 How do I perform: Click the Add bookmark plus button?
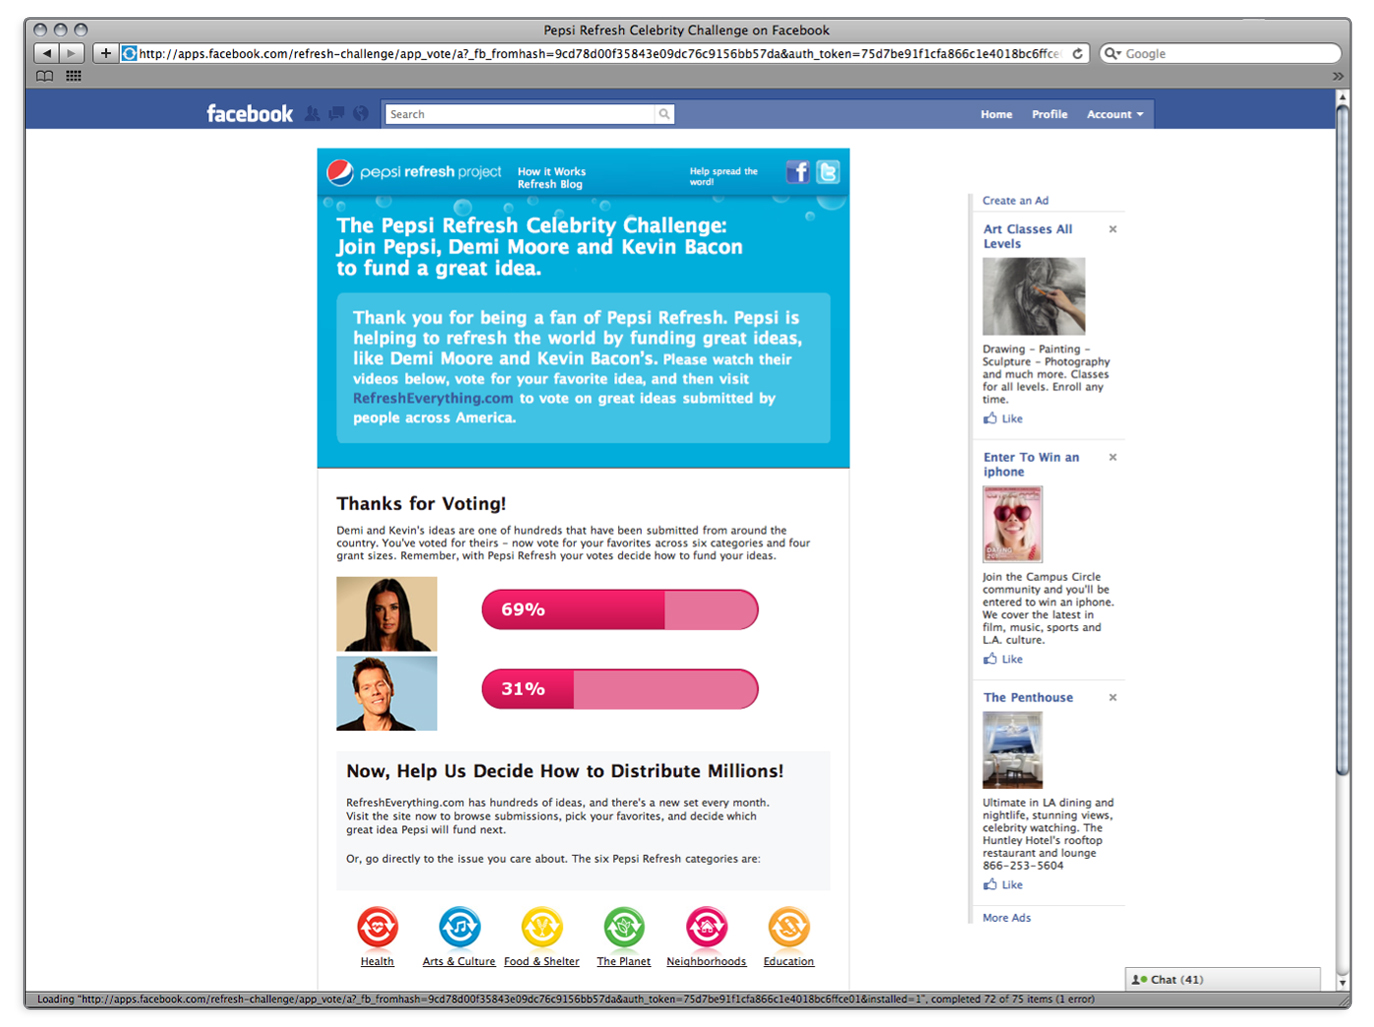[x=105, y=53]
